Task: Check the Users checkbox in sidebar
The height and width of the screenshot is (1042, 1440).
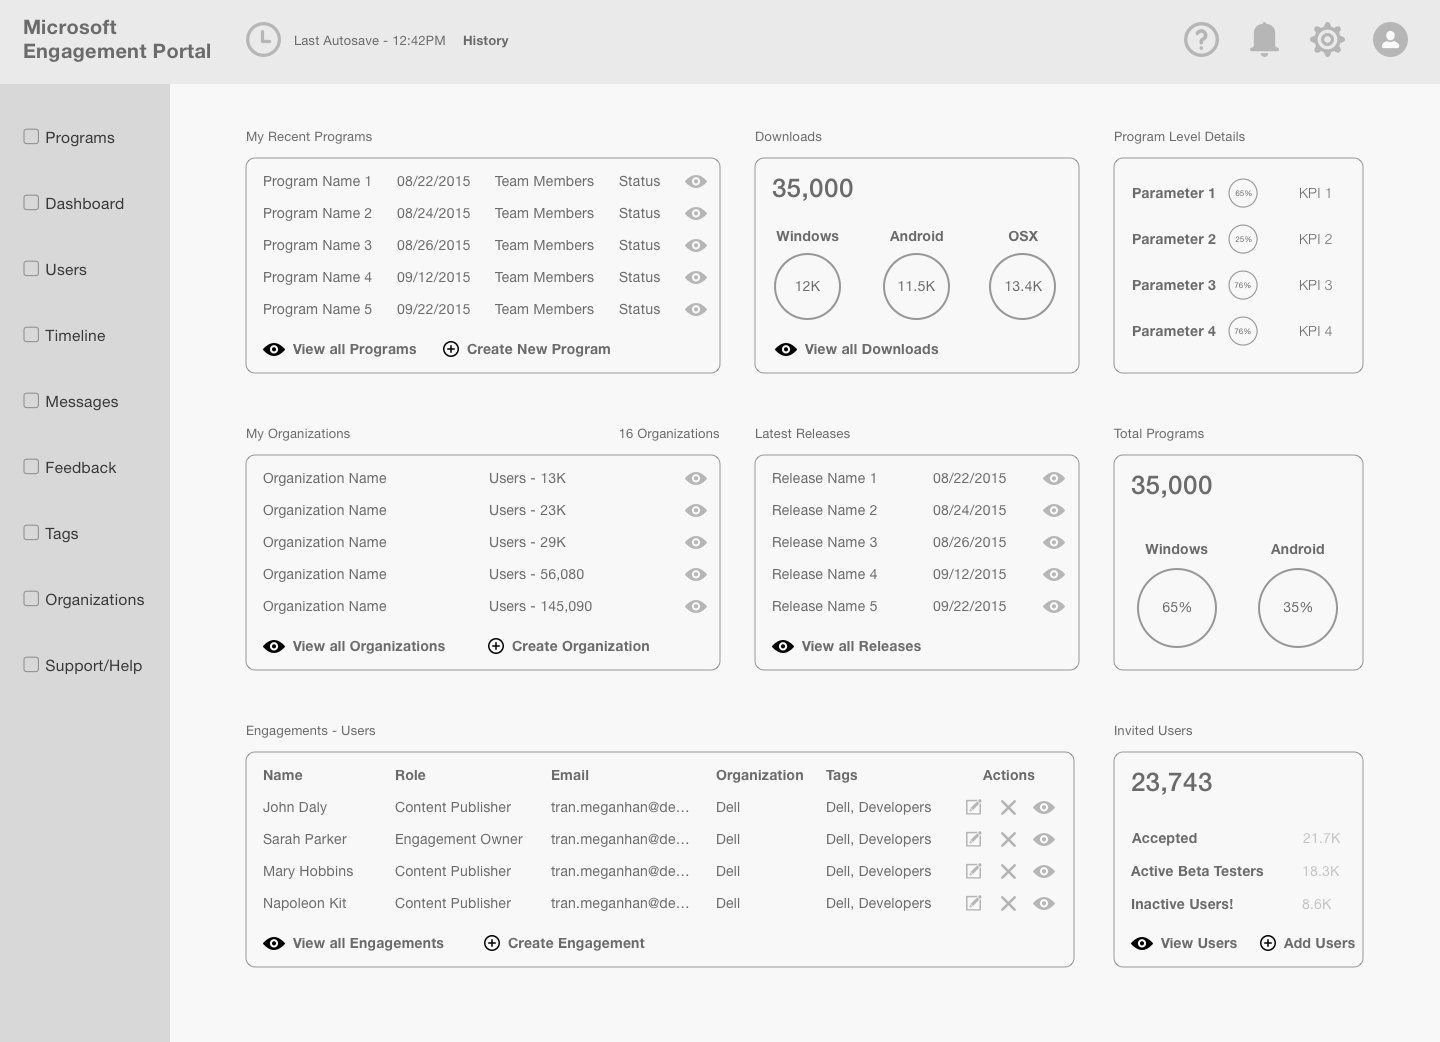Action: pos(31,268)
